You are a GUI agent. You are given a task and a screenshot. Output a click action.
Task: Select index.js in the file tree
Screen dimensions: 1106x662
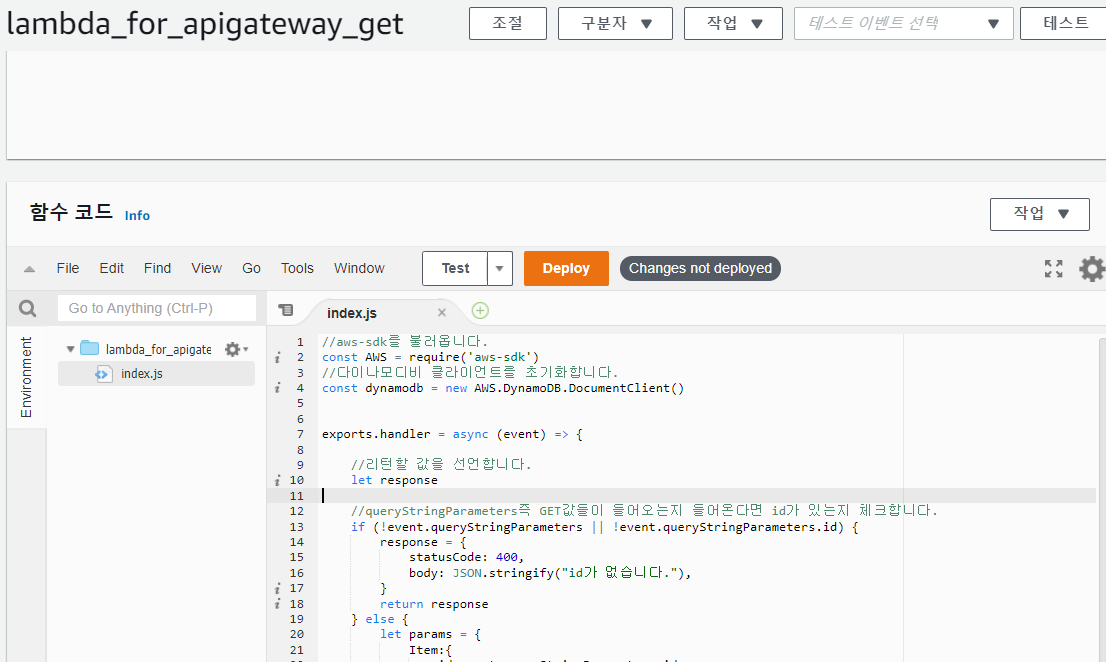141,374
